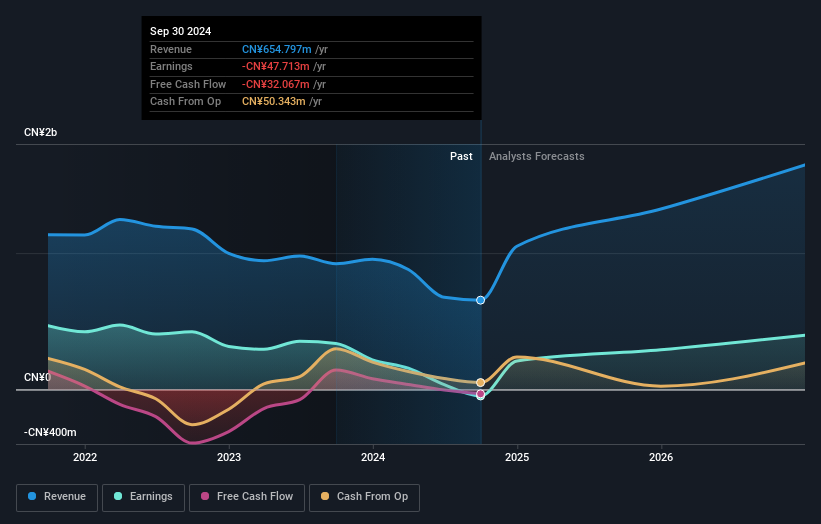
Task: Click the earnings value -CN¥47.713m
Action: [x=275, y=66]
